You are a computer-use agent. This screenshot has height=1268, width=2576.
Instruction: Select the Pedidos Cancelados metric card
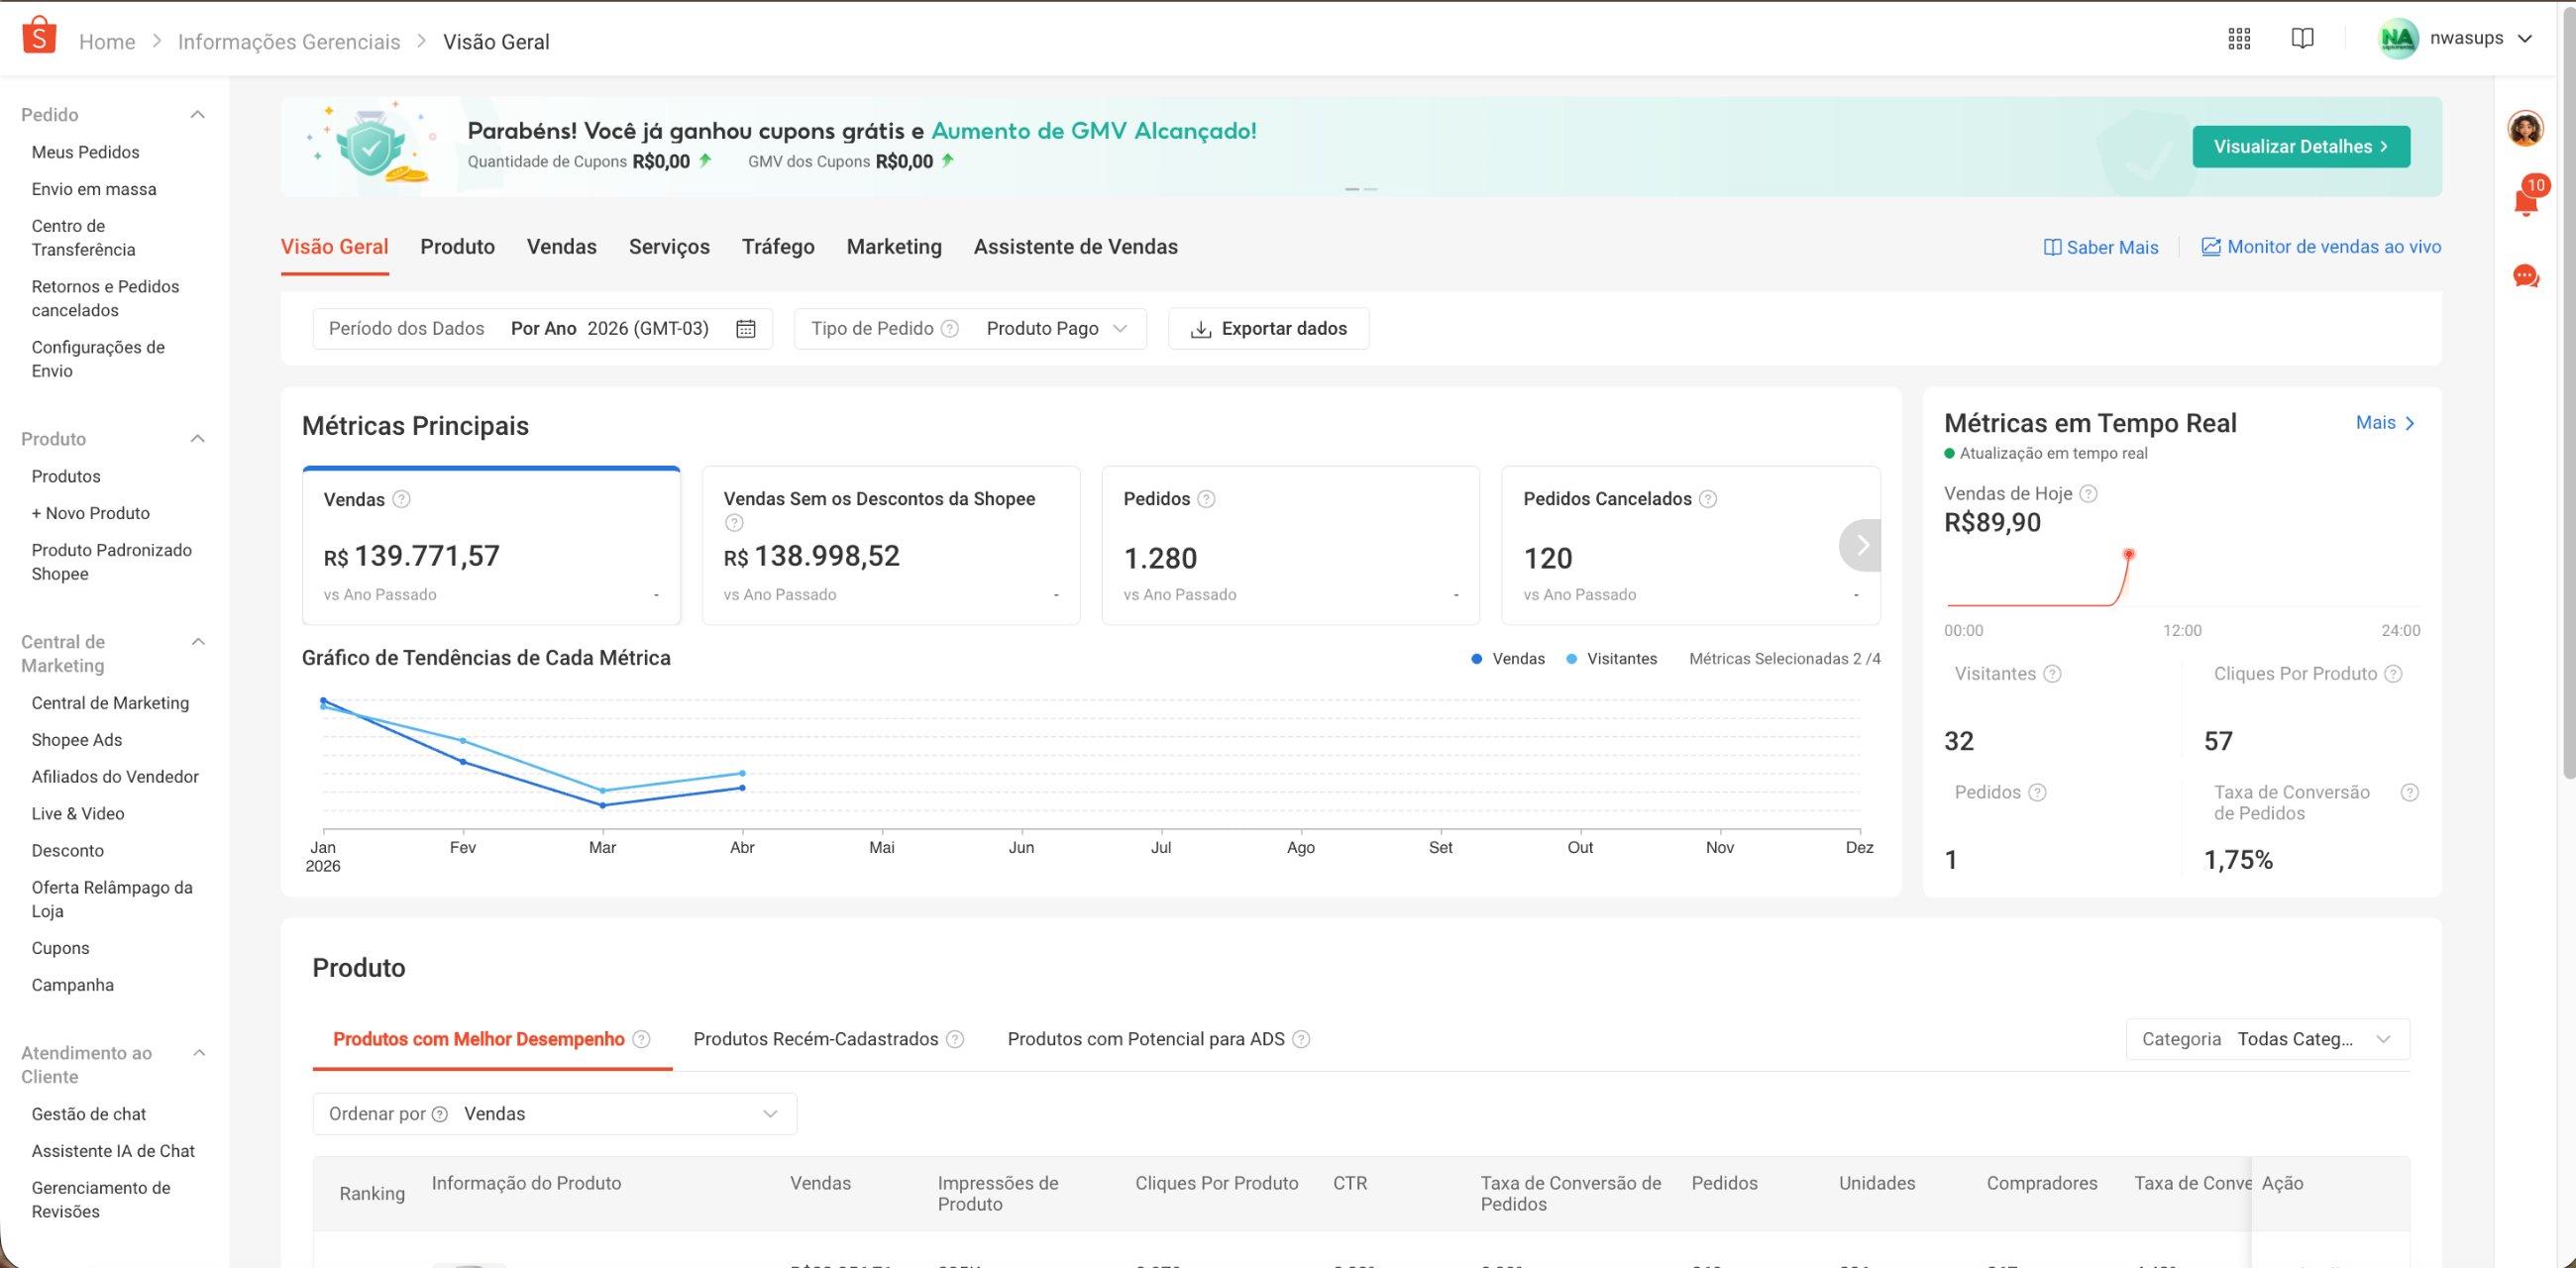pyautogui.click(x=1690, y=545)
